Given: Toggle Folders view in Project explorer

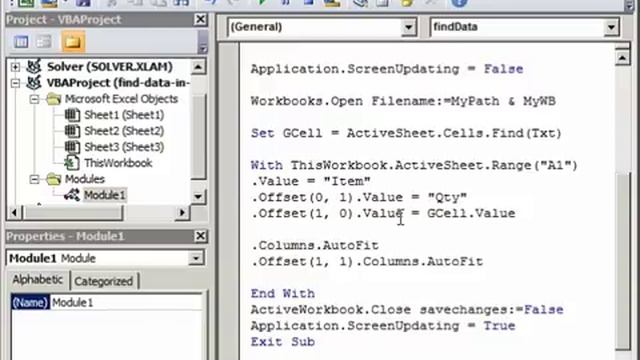Looking at the screenshot, I should 73,42.
